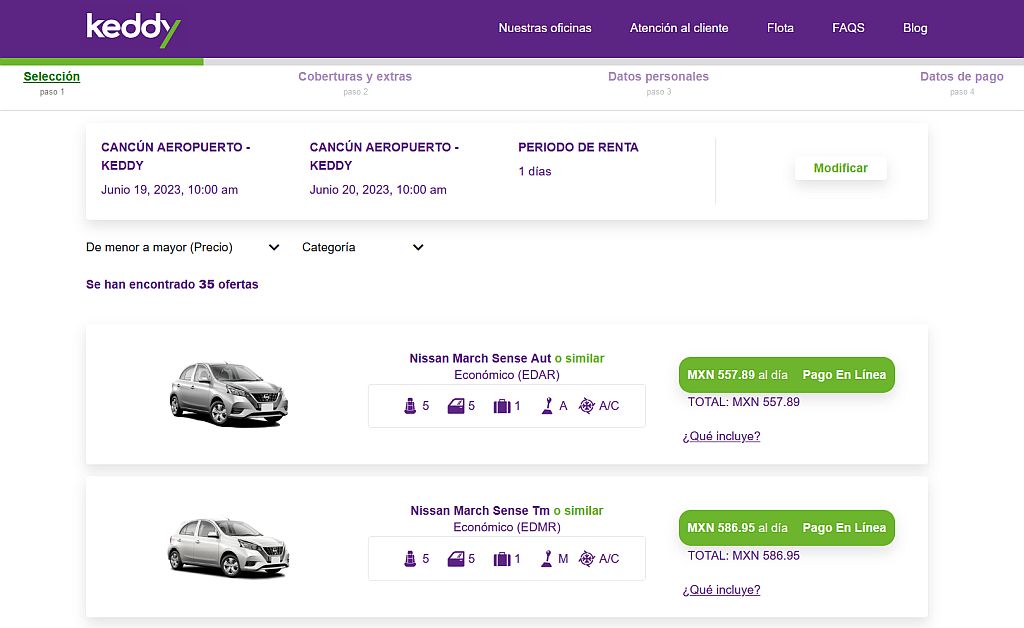This screenshot has width=1024, height=628.
Task: Select the luggage icon on Nissan March Sense Aut
Action: click(x=502, y=405)
